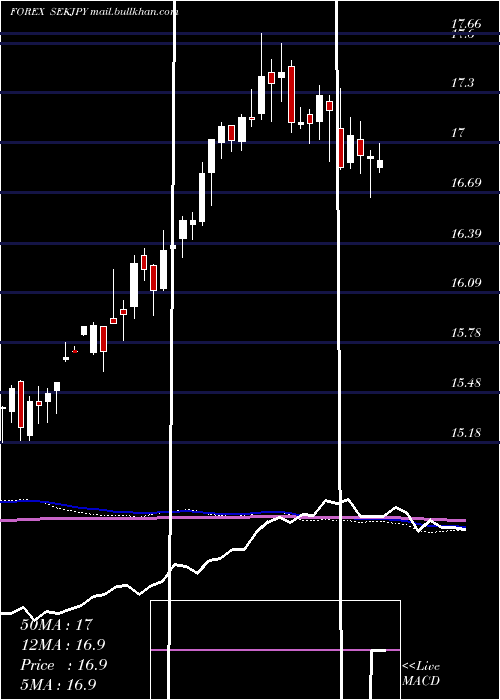Viewport: 500px width, 700px height.
Task: Click the Price : 16.9 readout
Action: [x=63, y=665]
